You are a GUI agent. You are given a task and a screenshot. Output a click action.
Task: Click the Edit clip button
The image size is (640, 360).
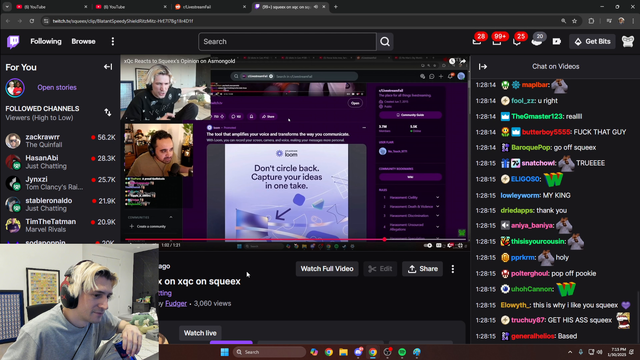point(380,269)
